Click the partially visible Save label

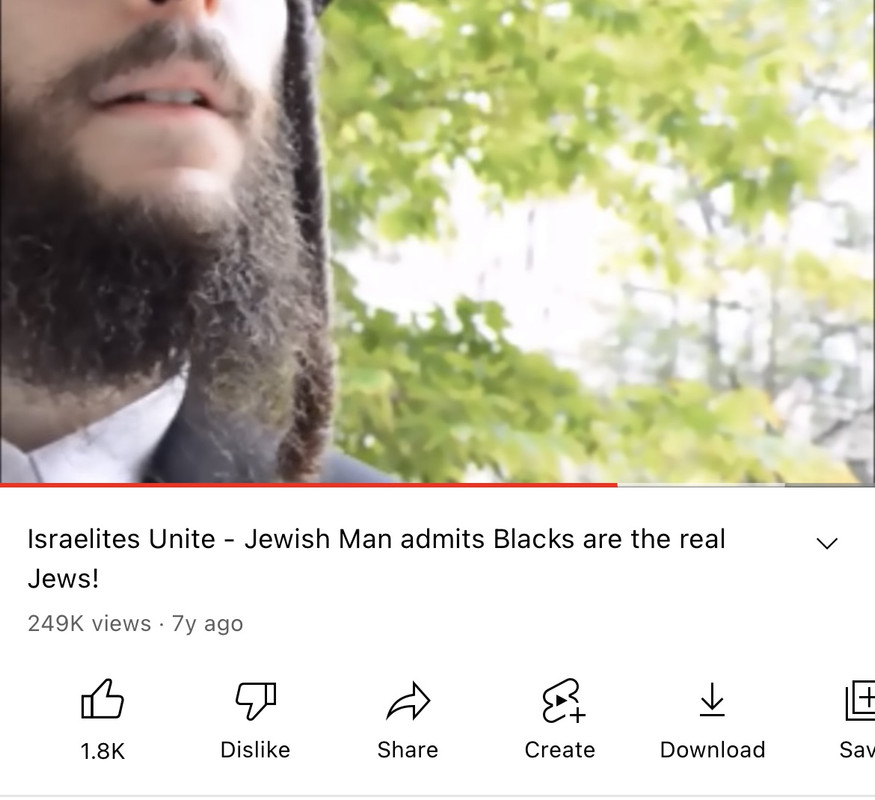click(857, 750)
